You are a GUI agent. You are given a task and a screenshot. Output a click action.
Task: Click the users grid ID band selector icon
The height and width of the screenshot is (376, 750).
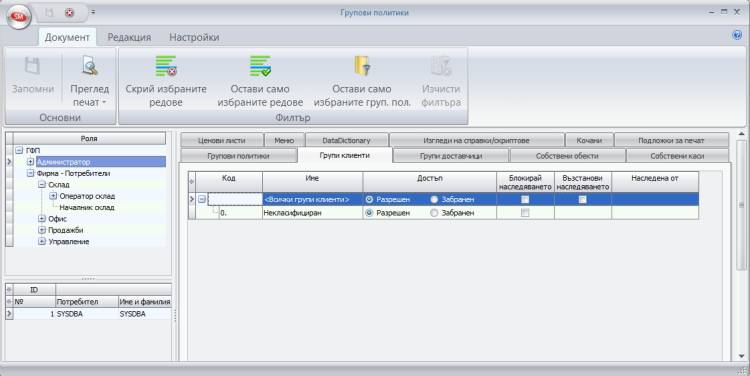click(9, 290)
